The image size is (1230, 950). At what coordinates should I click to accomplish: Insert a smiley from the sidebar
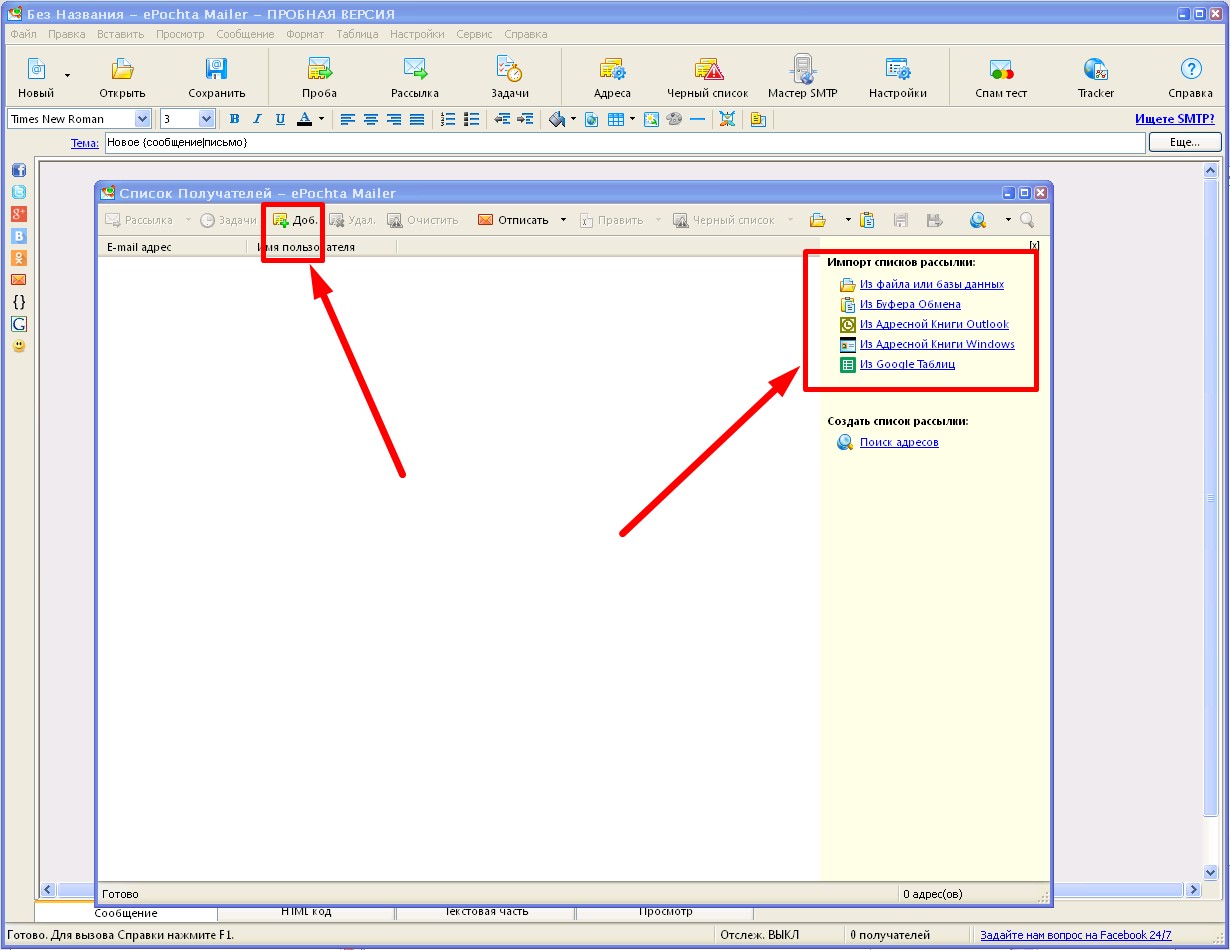[19, 346]
